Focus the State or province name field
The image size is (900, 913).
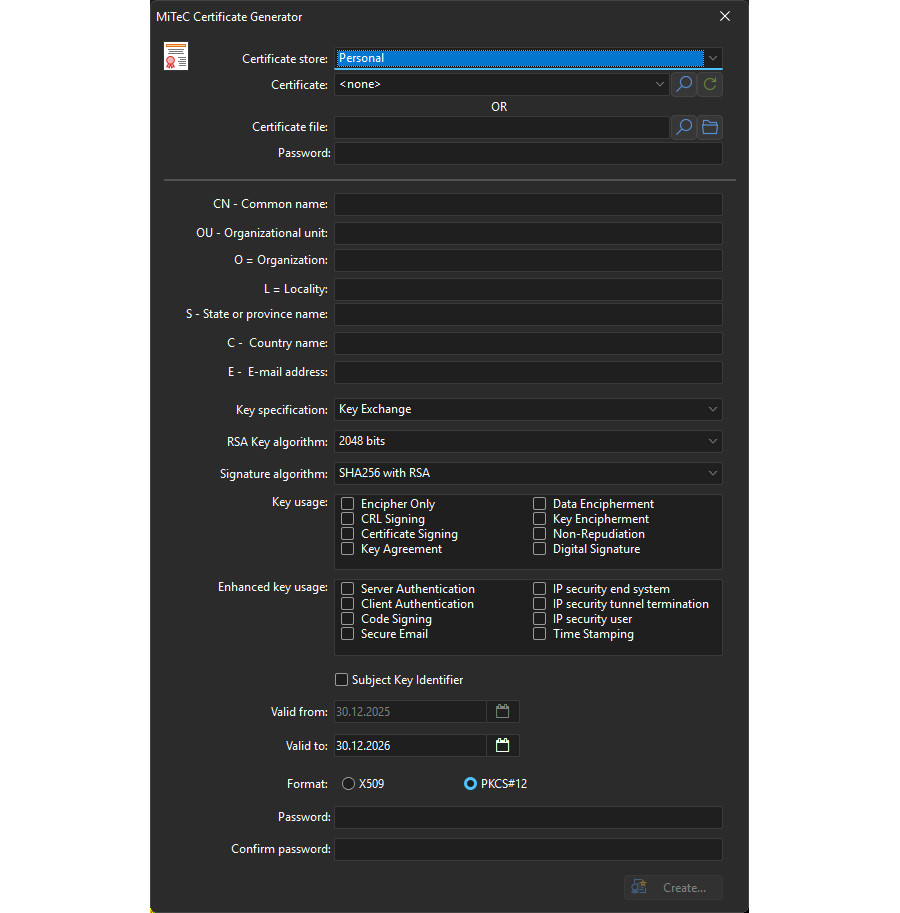[529, 314]
